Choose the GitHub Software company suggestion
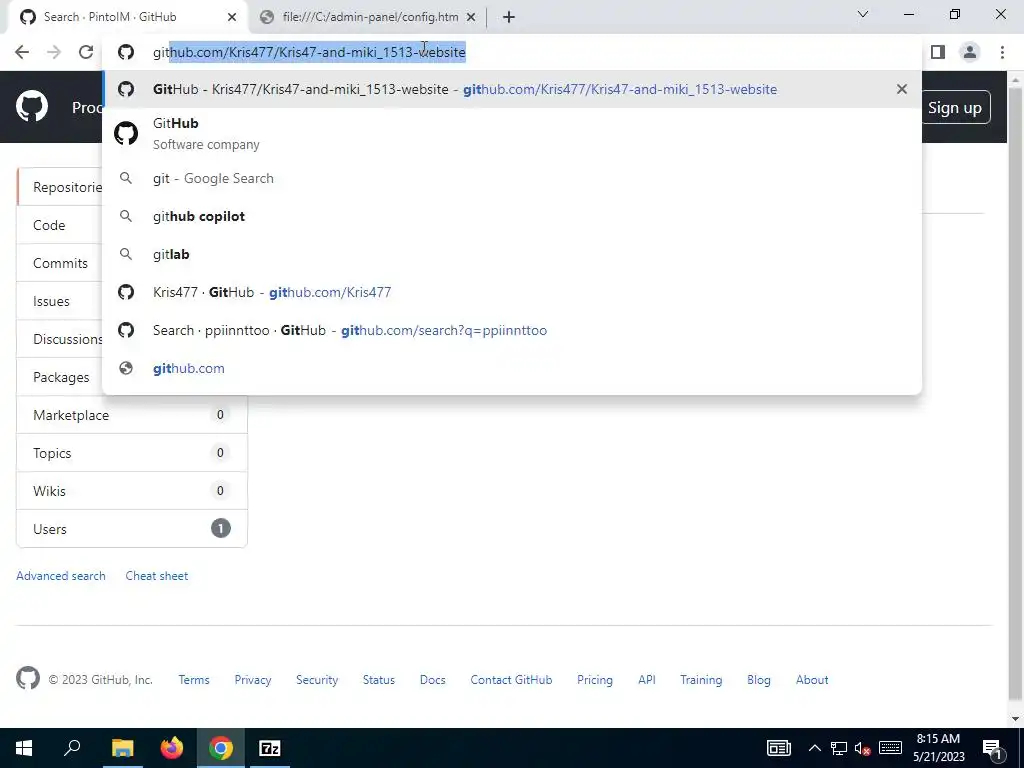 pyautogui.click(x=512, y=133)
